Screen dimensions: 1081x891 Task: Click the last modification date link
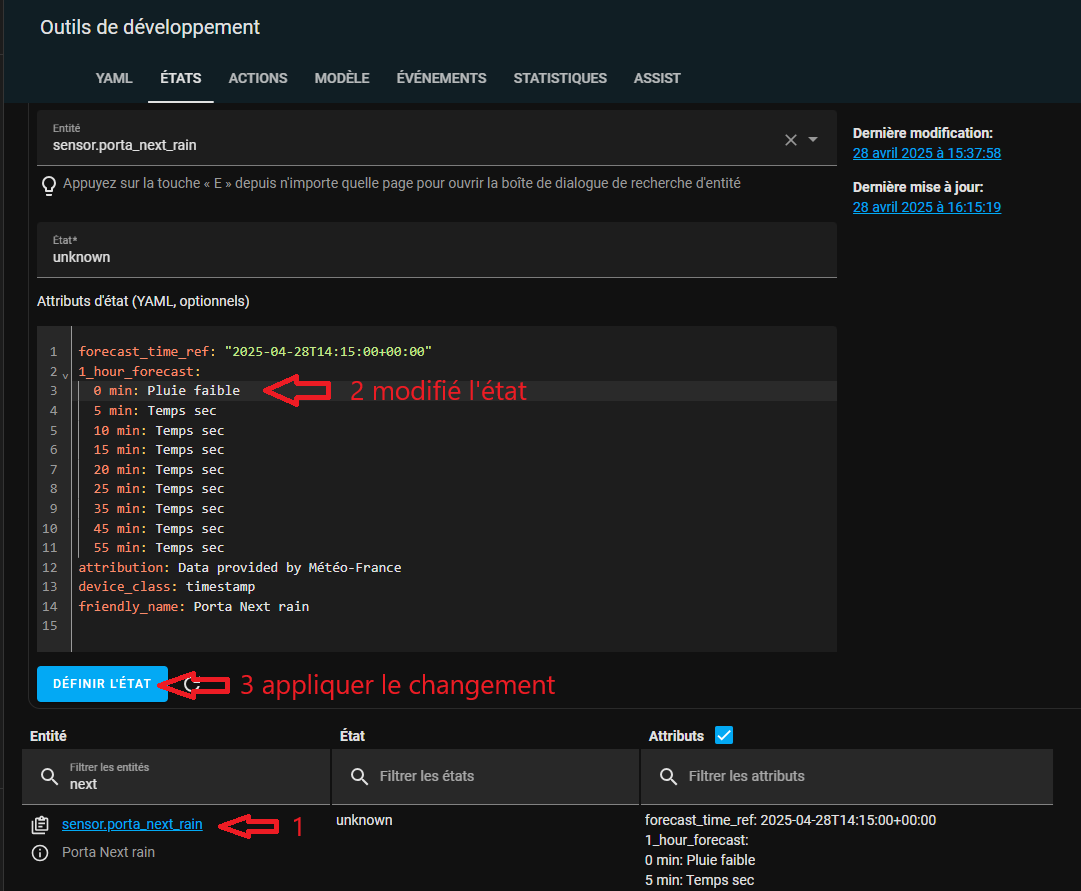tap(927, 153)
